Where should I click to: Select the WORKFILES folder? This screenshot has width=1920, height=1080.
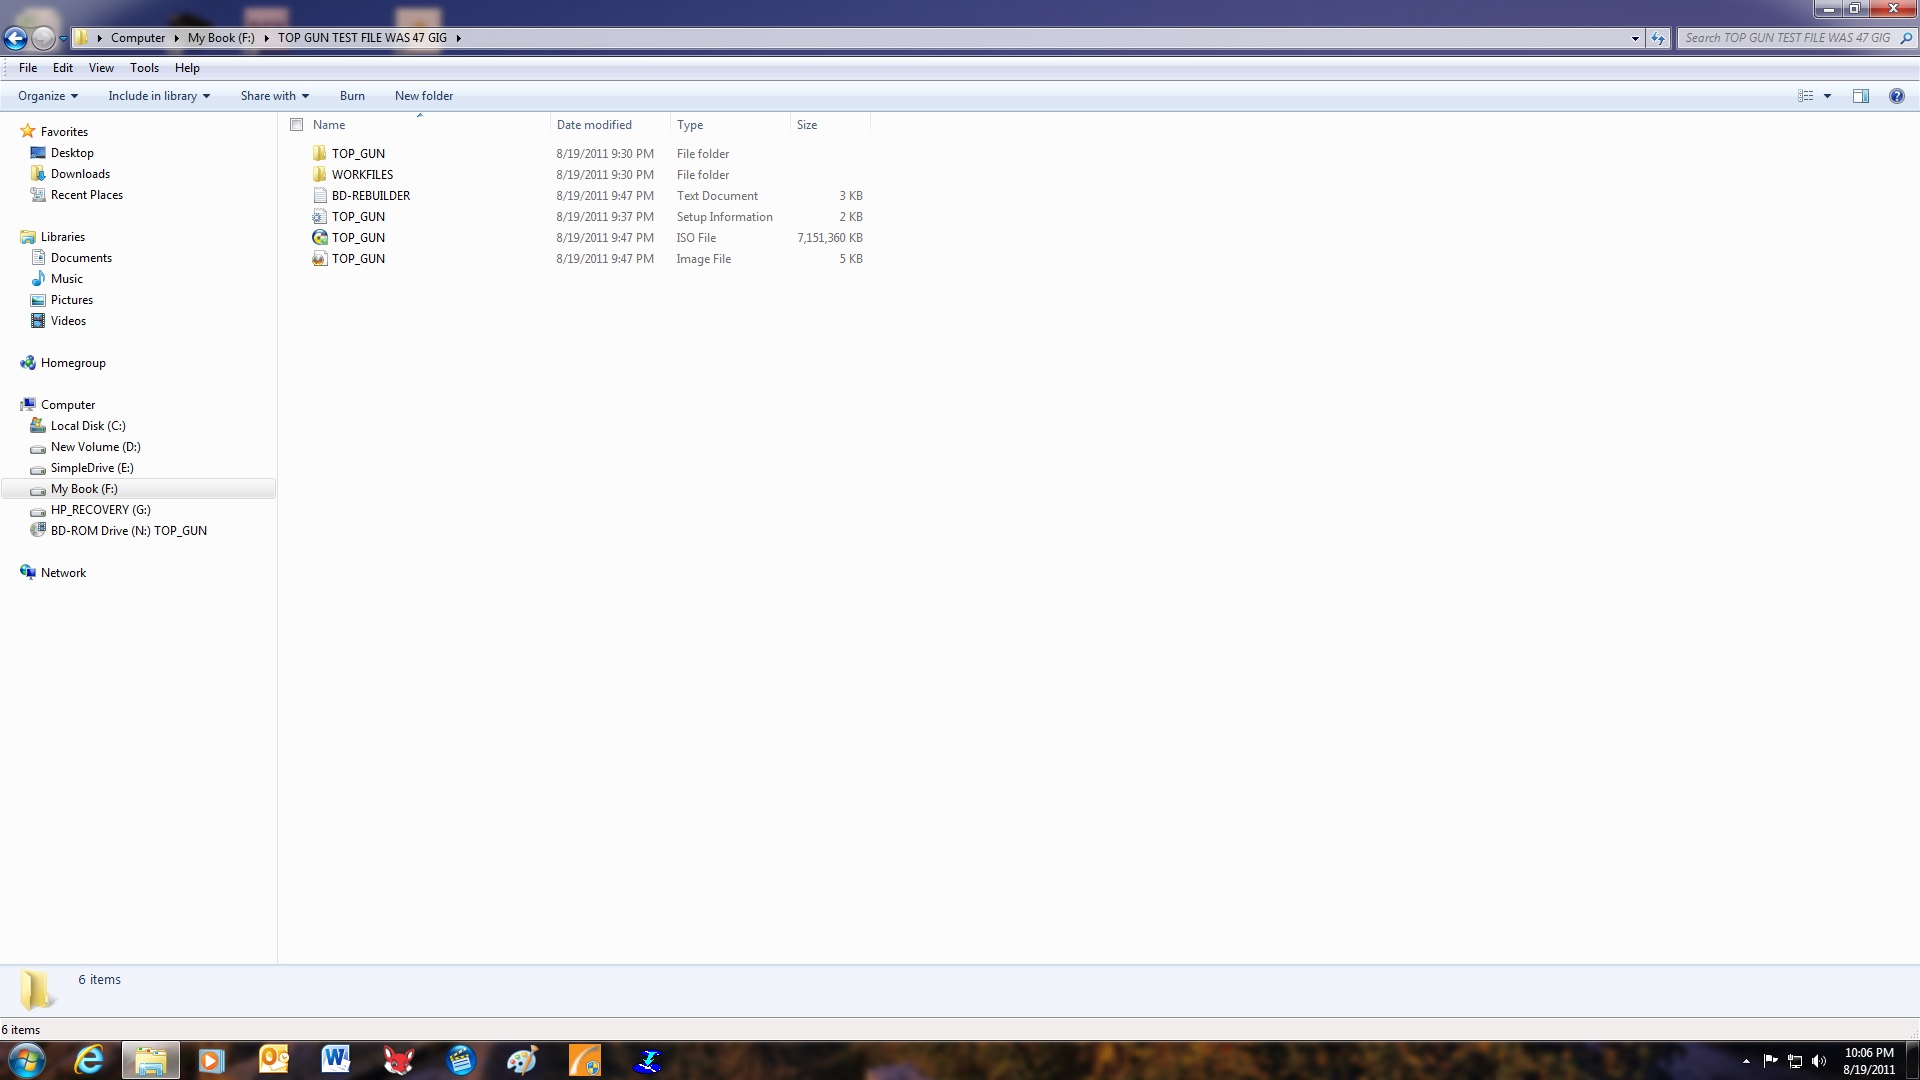click(362, 175)
